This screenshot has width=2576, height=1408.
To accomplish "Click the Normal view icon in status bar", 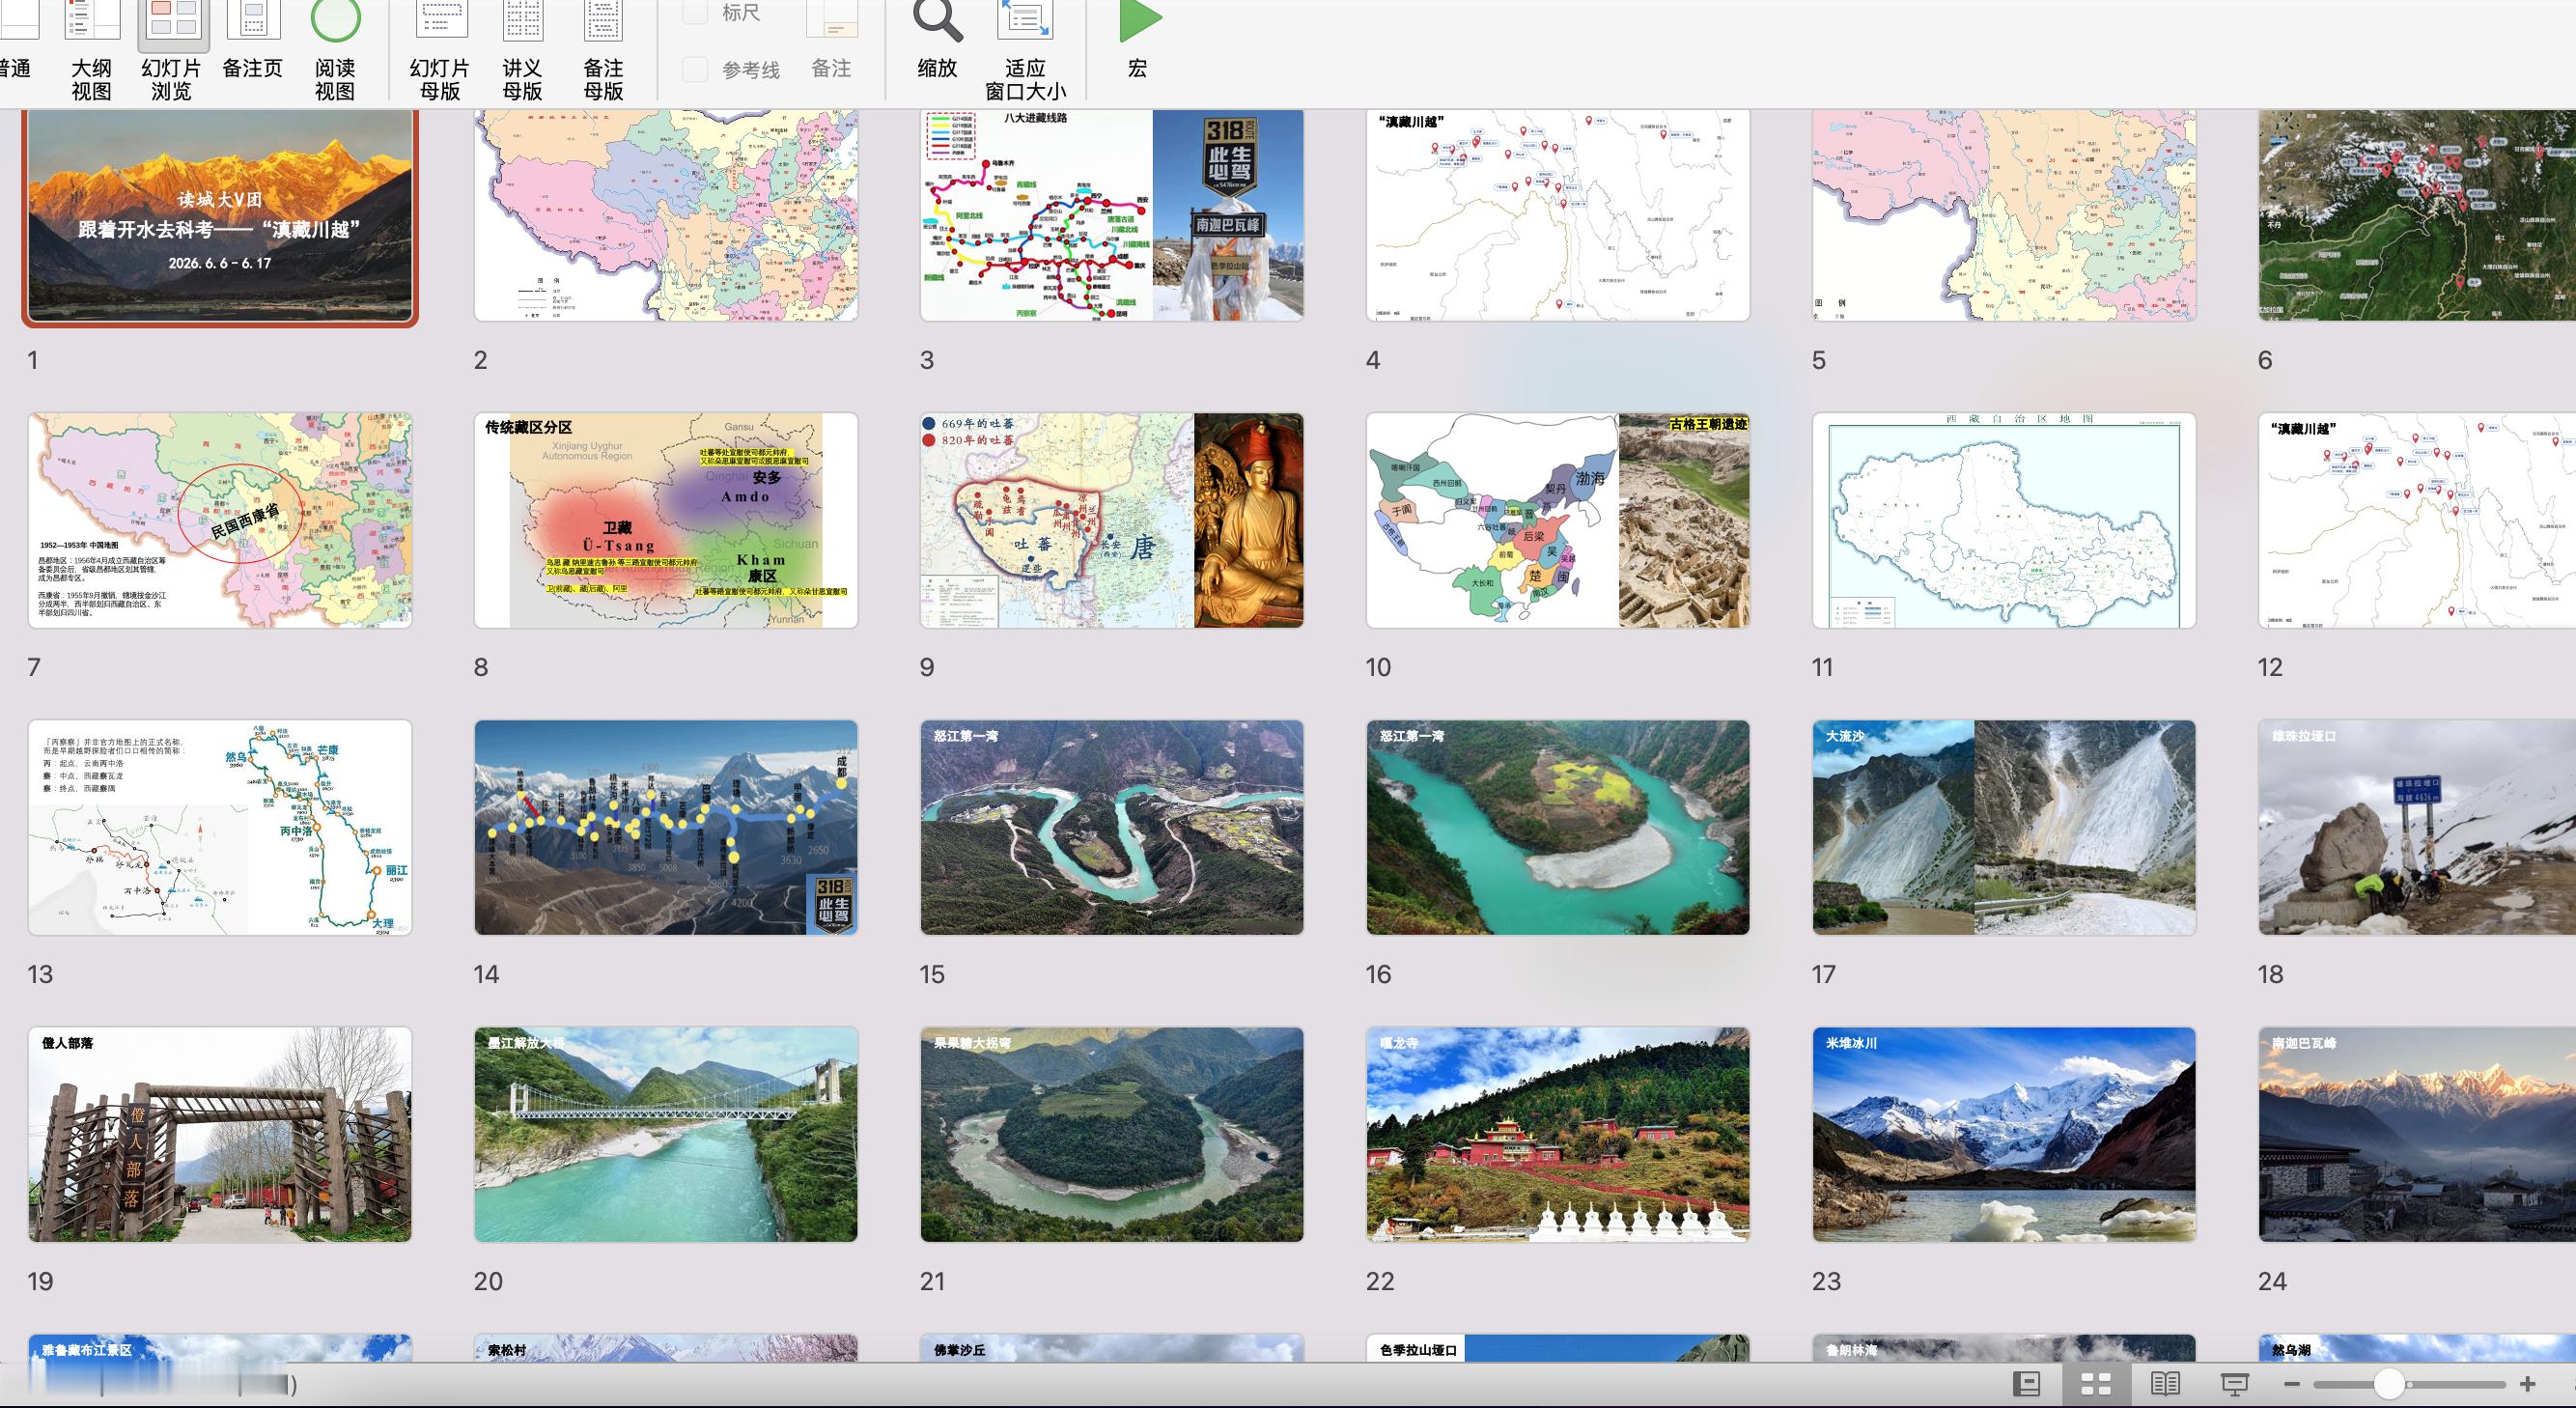I will (x=2026, y=1384).
